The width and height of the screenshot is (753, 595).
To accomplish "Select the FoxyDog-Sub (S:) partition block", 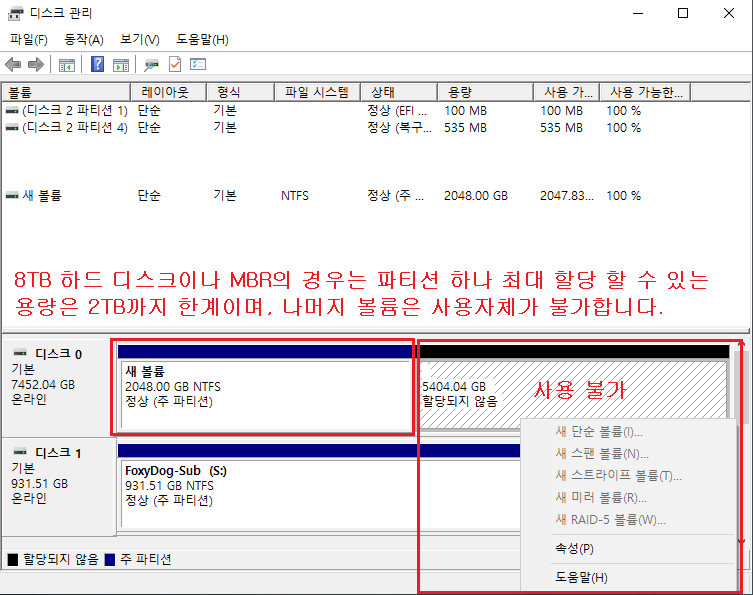I will 318,493.
